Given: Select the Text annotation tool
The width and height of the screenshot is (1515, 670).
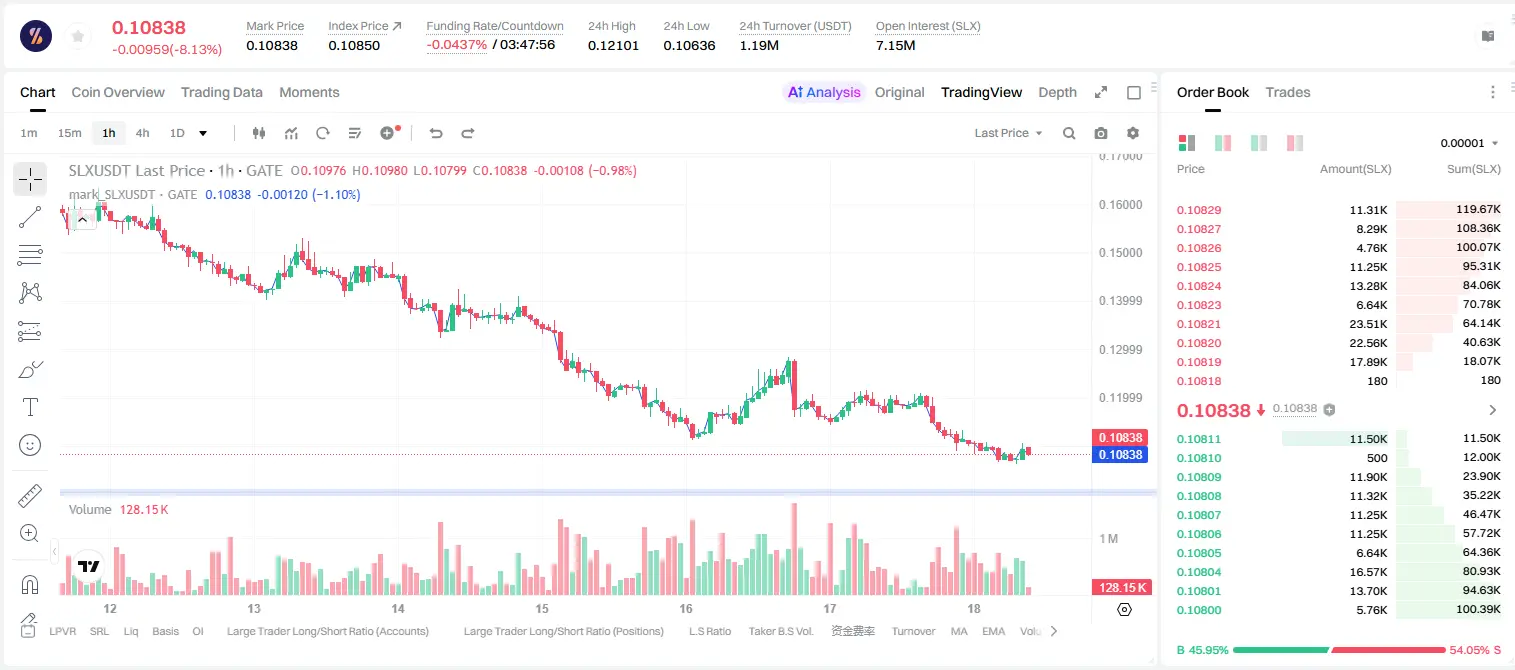Looking at the screenshot, I should [30, 407].
